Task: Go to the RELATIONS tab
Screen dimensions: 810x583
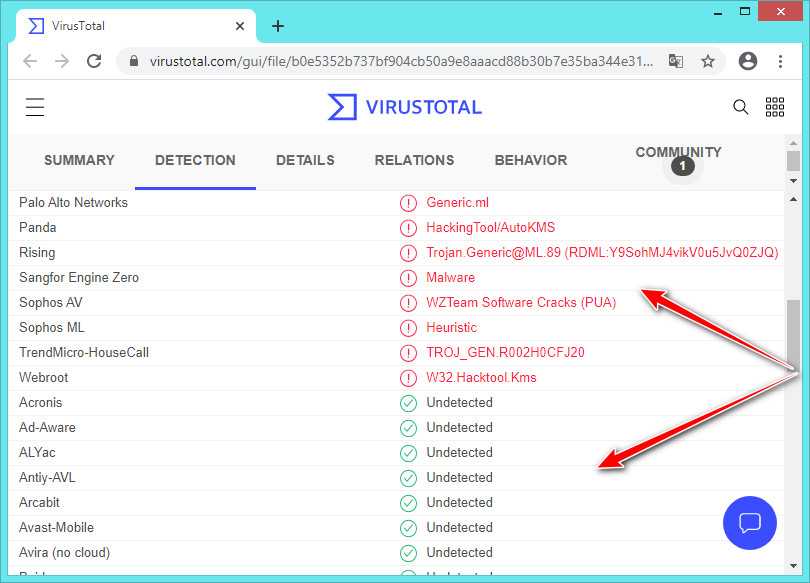Action: coord(414,160)
